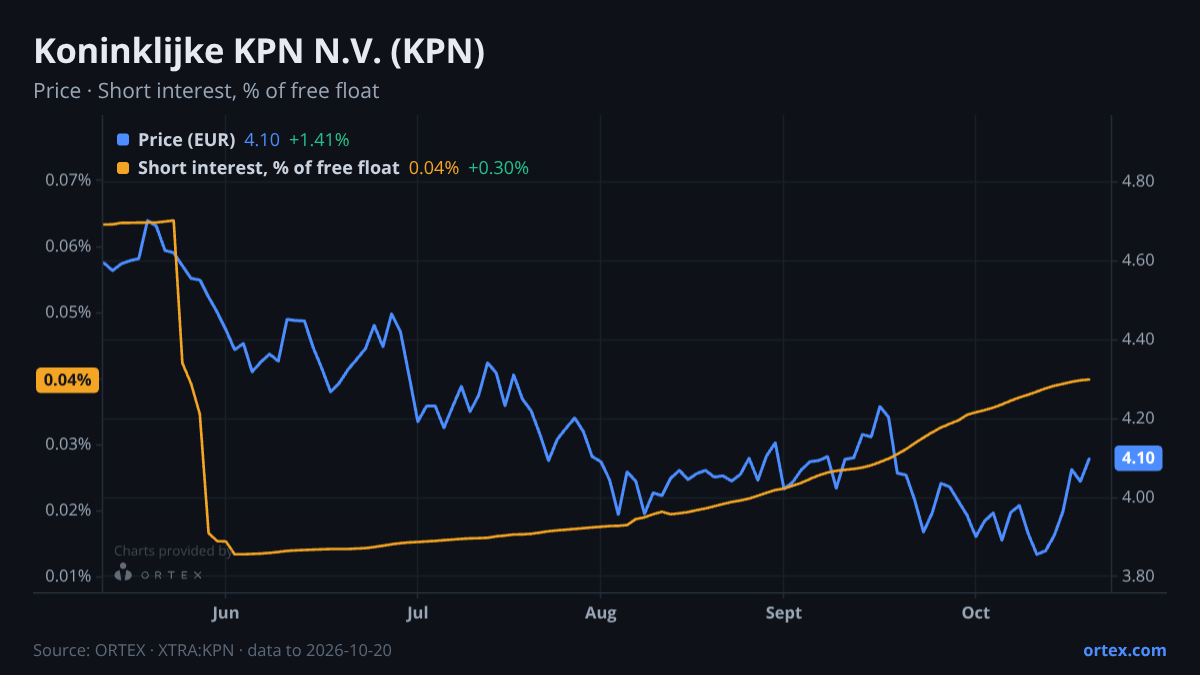This screenshot has width=1200, height=675.
Task: Click the source line ORTEX · XTRA:KPN footer text
Action: pyautogui.click(x=212, y=650)
